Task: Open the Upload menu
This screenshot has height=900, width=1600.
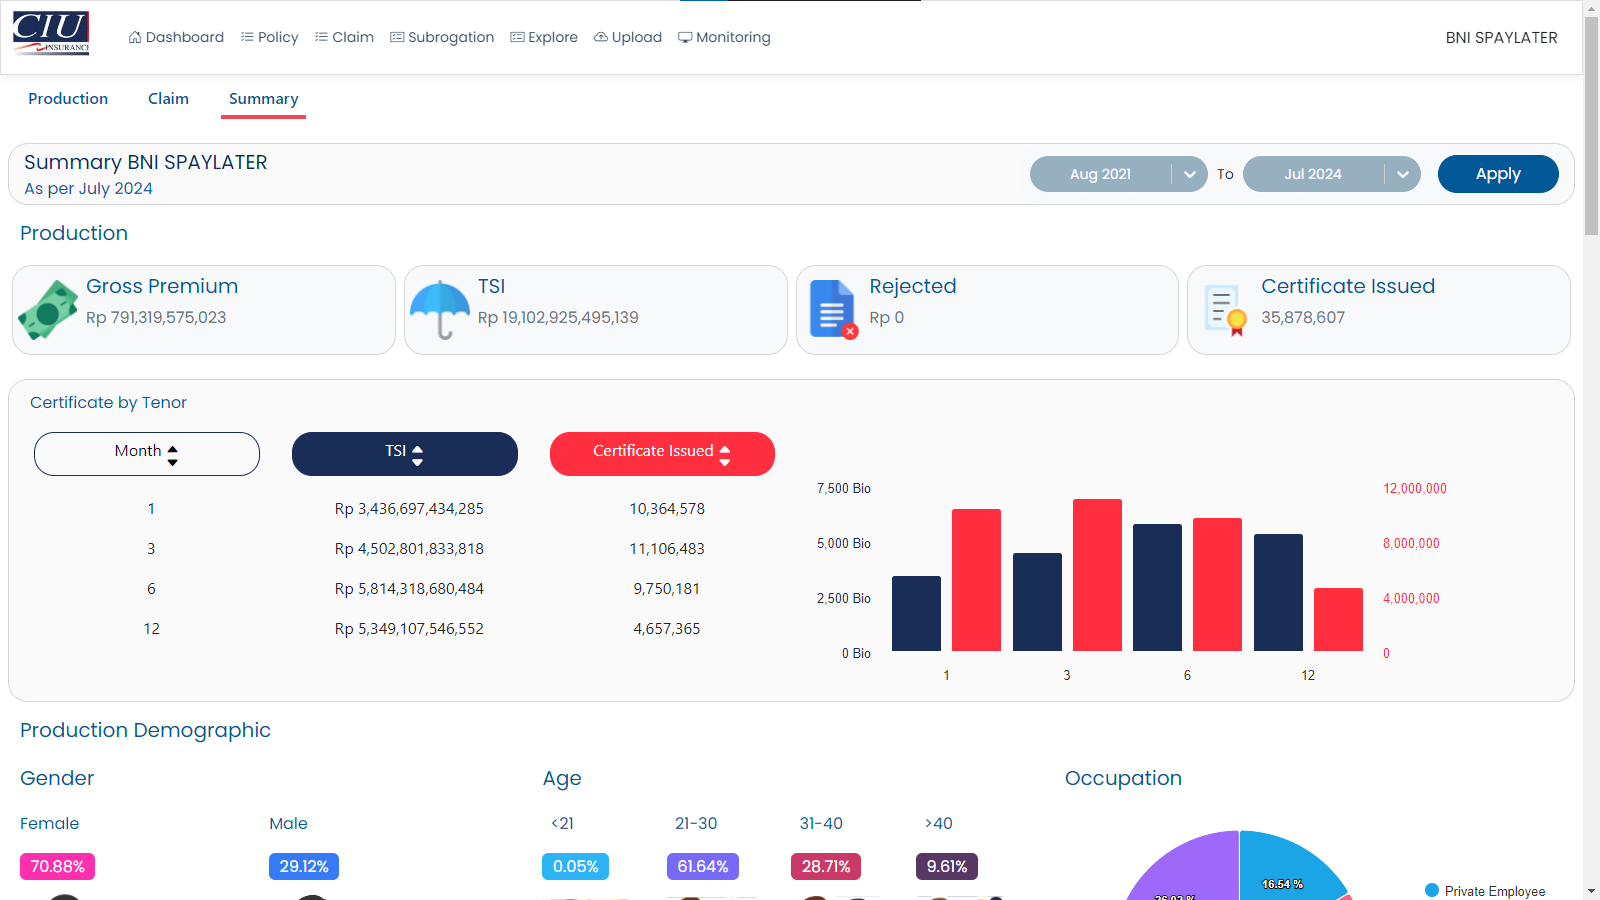Action: 628,37
